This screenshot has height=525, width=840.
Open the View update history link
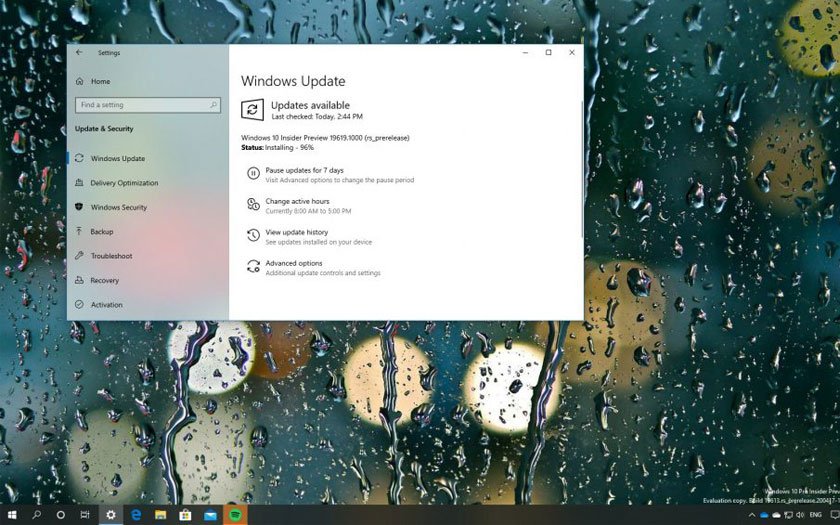click(x=296, y=232)
